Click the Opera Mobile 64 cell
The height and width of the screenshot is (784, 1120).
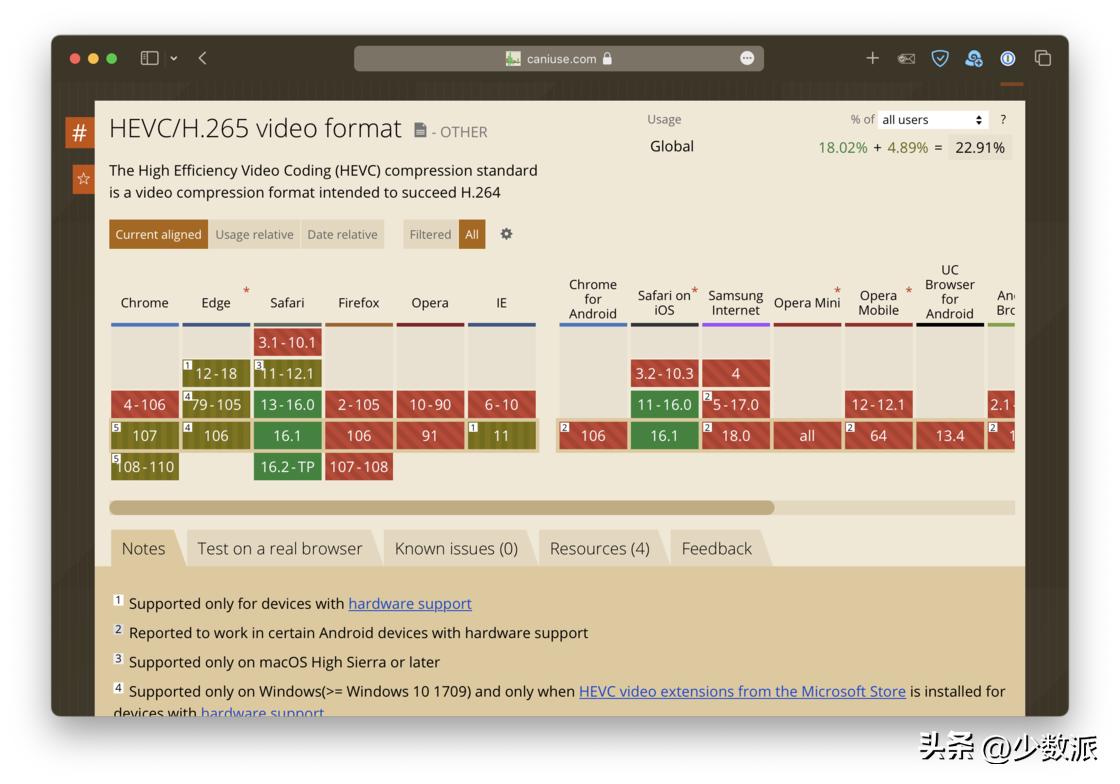(x=879, y=436)
